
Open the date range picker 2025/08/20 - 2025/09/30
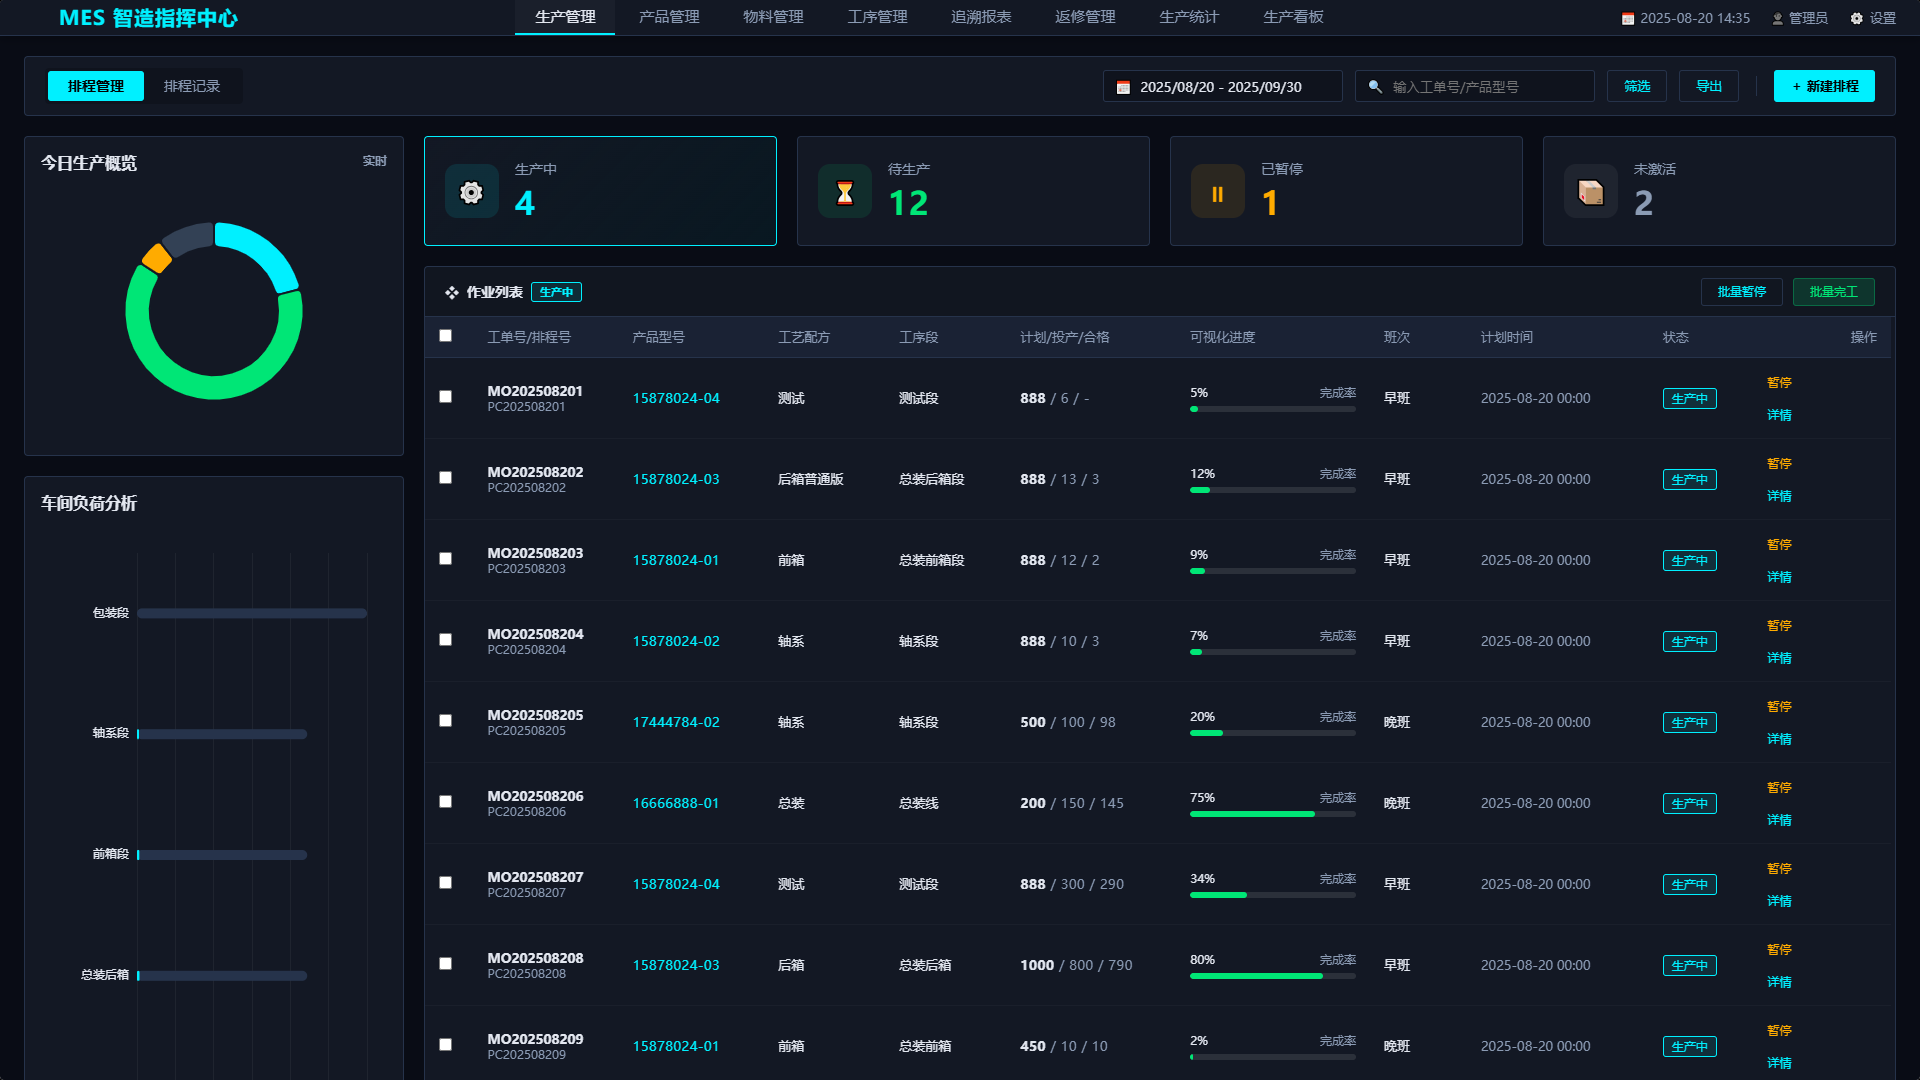click(x=1222, y=87)
